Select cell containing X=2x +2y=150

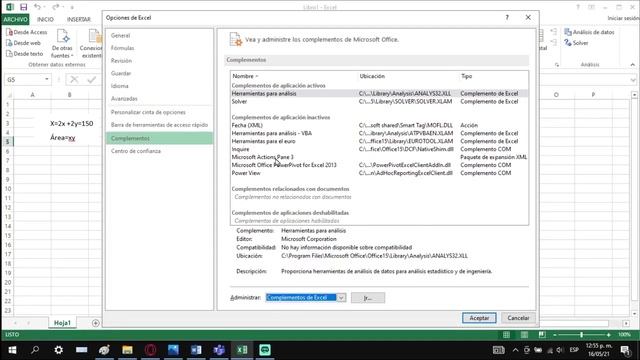click(71, 123)
